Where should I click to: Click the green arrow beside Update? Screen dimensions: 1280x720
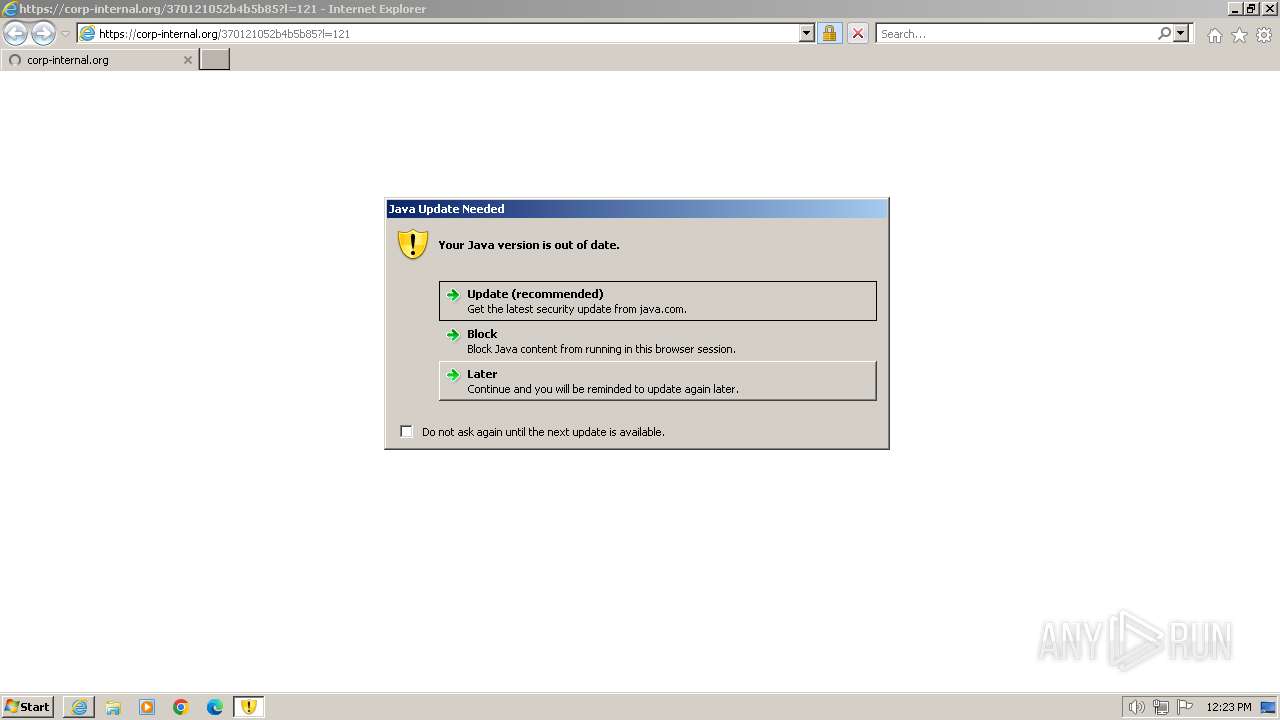(x=453, y=295)
